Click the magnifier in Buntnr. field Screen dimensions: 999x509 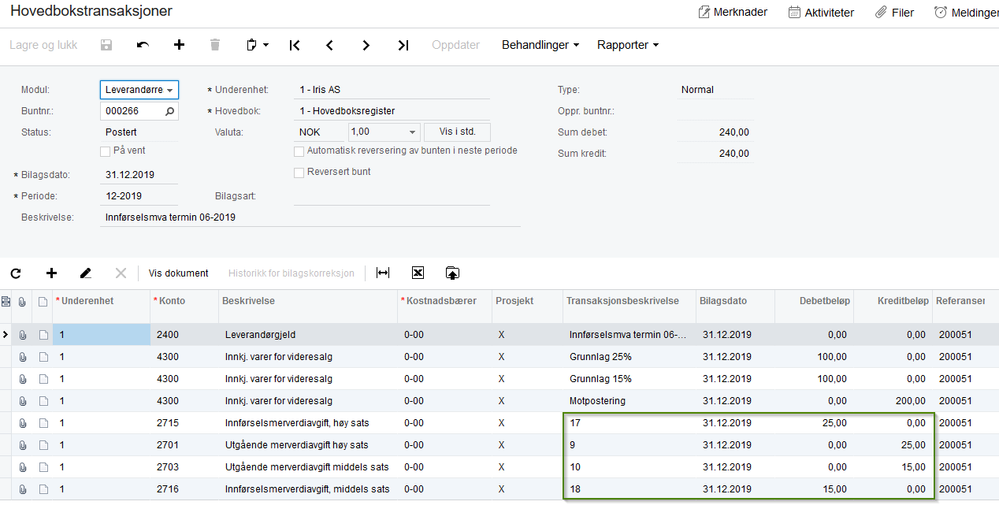169,111
